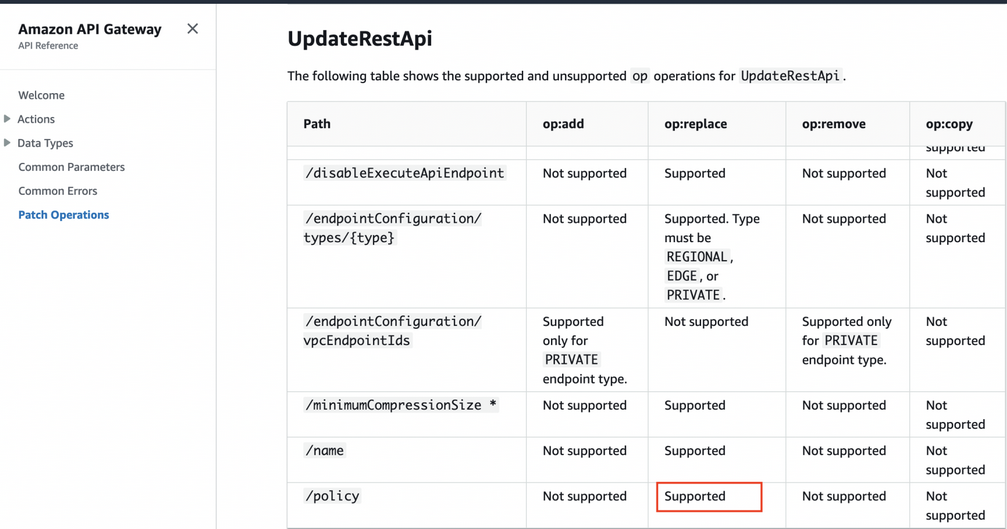Open the Welcome page link
1007x529 pixels.
tap(41, 95)
